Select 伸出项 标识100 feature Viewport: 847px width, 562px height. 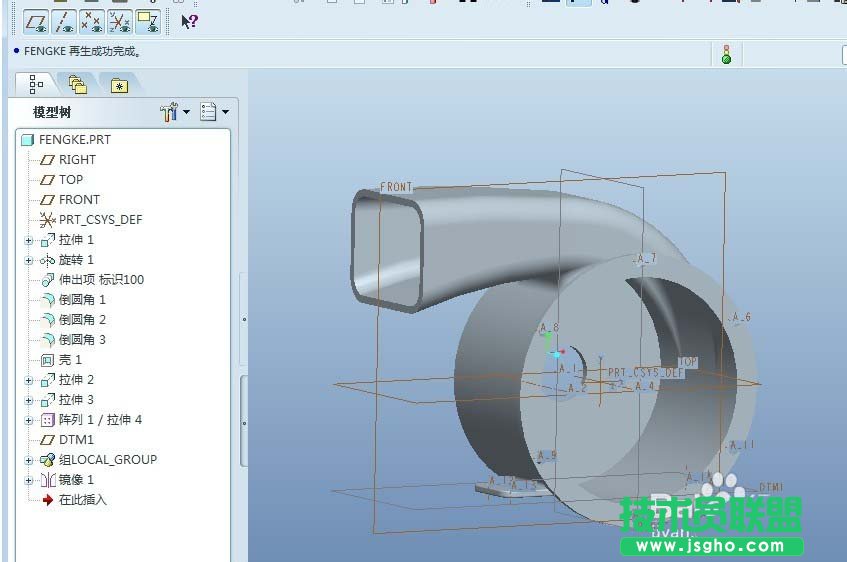click(101, 280)
